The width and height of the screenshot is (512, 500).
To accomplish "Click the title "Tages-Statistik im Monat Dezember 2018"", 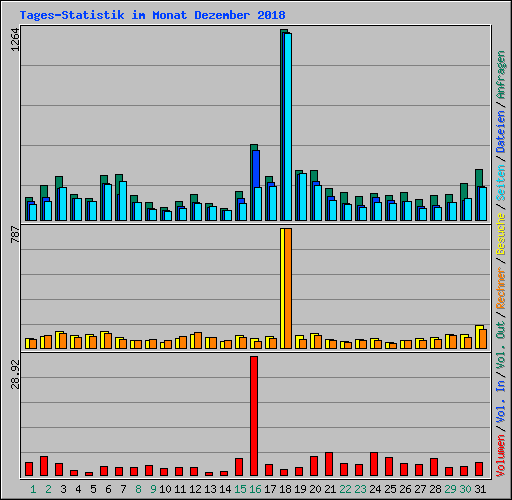I will click(152, 15).
